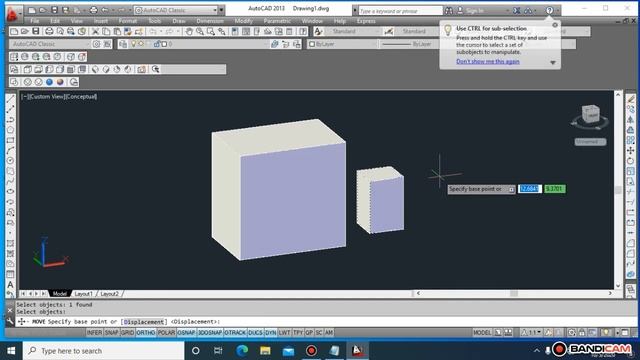Click the Autodesk Exchange X icon
640x360 pixels.
point(516,11)
